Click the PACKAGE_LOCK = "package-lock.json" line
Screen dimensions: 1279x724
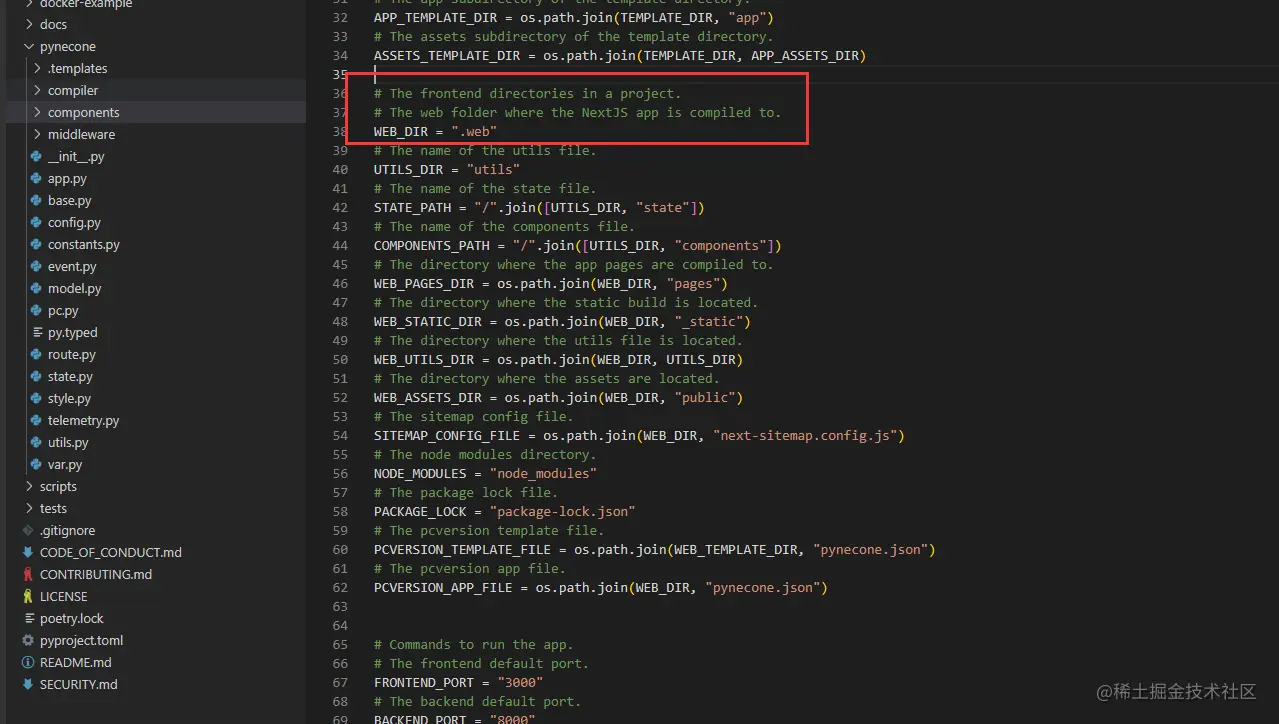pyautogui.click(x=505, y=511)
